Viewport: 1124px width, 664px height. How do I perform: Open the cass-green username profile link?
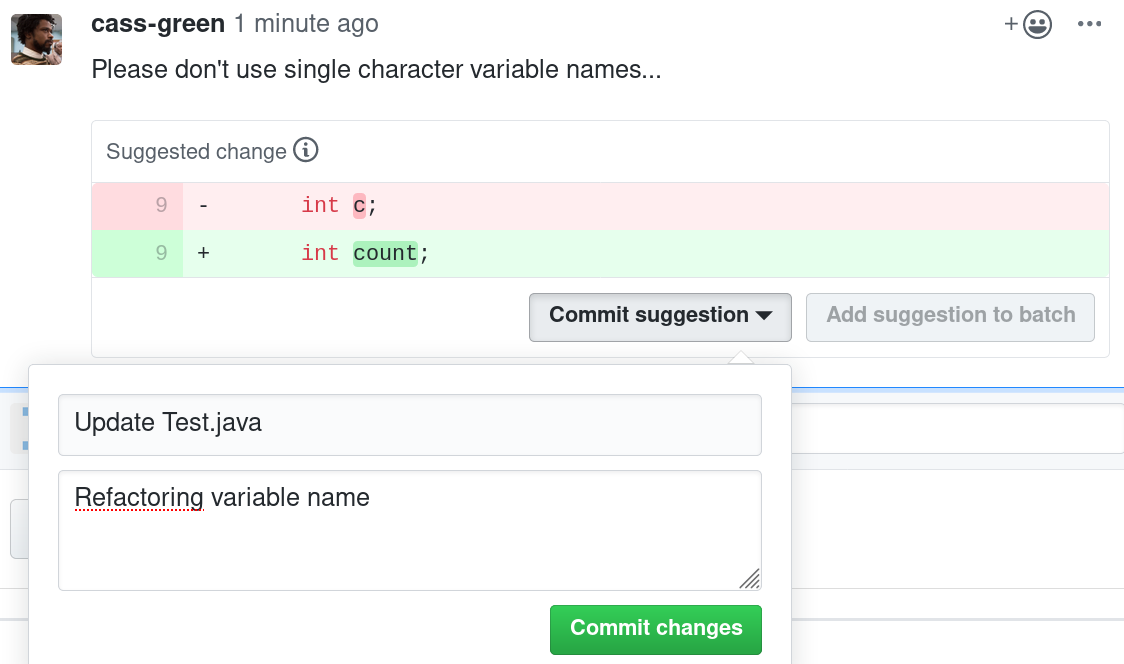[x=158, y=23]
